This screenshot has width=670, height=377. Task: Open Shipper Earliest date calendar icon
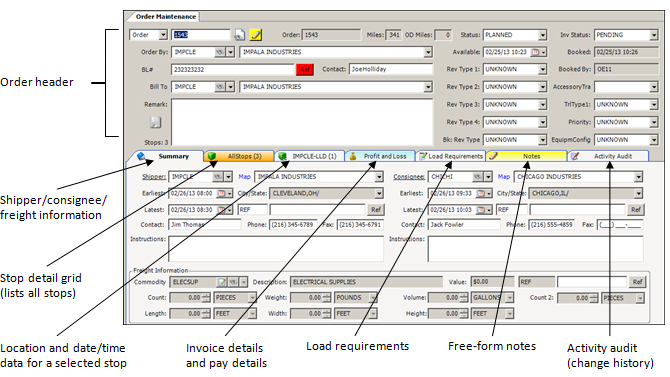[221, 194]
